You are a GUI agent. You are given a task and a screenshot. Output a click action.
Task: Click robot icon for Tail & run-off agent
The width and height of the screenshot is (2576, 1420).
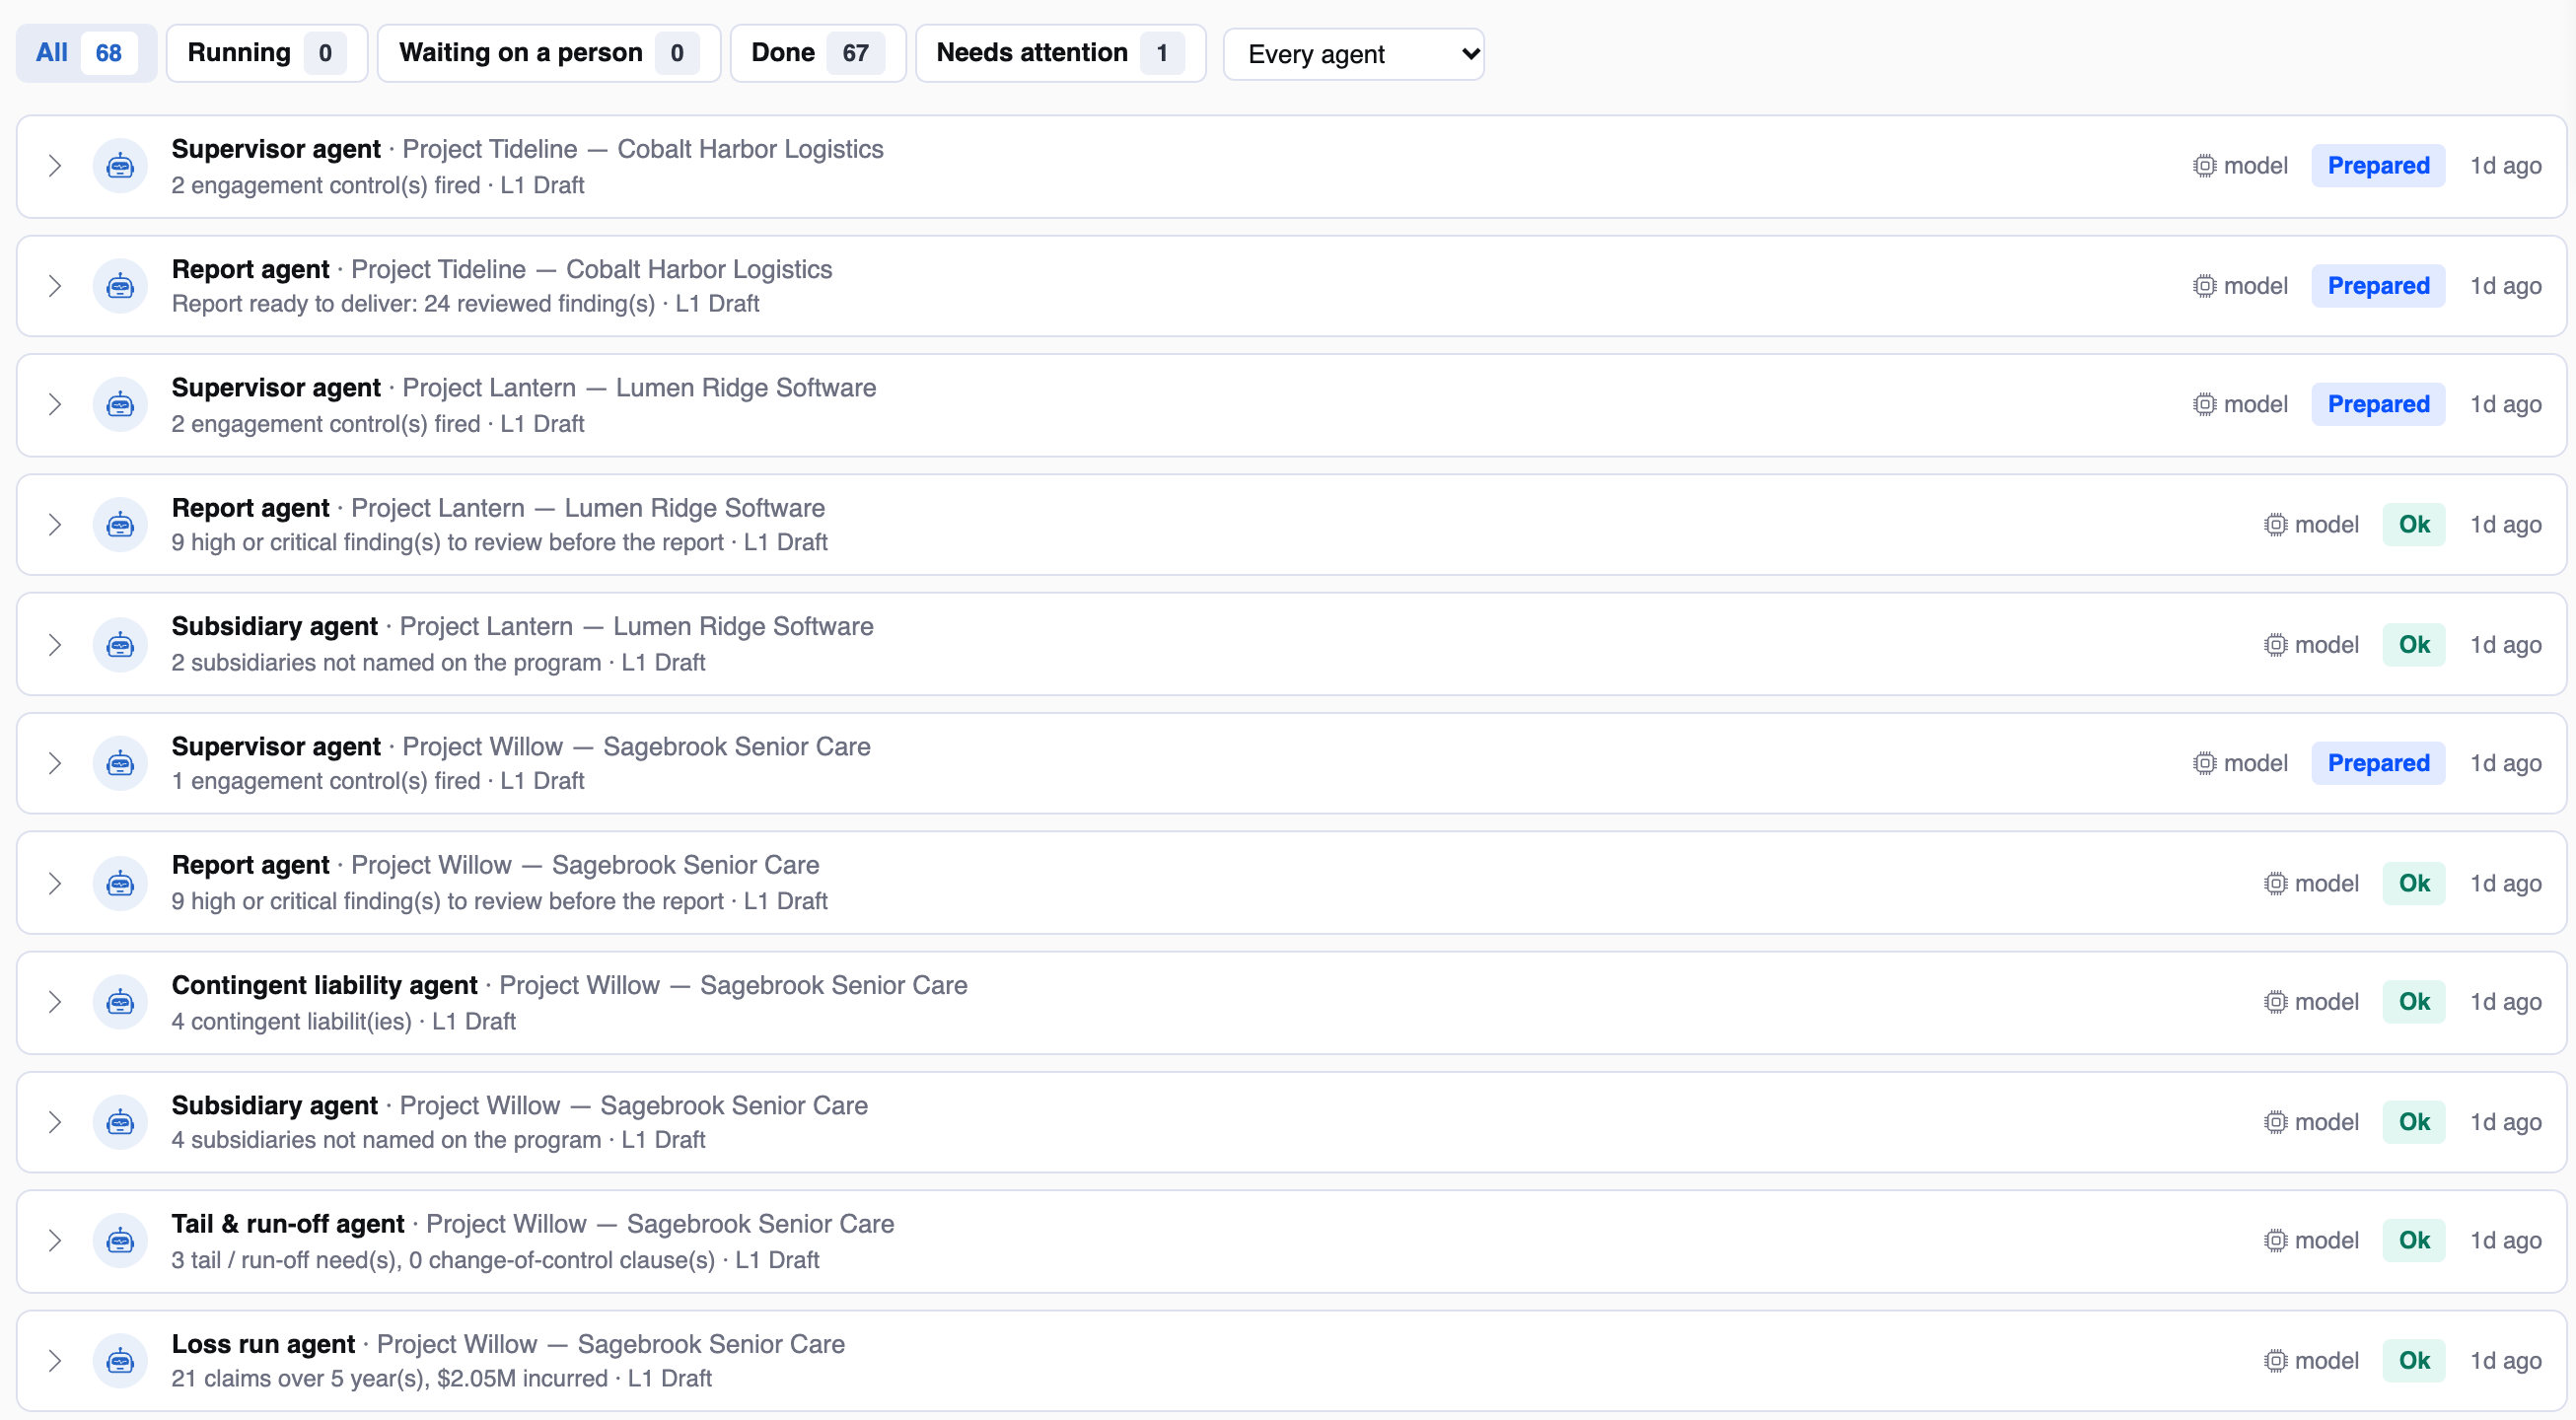tap(120, 1241)
